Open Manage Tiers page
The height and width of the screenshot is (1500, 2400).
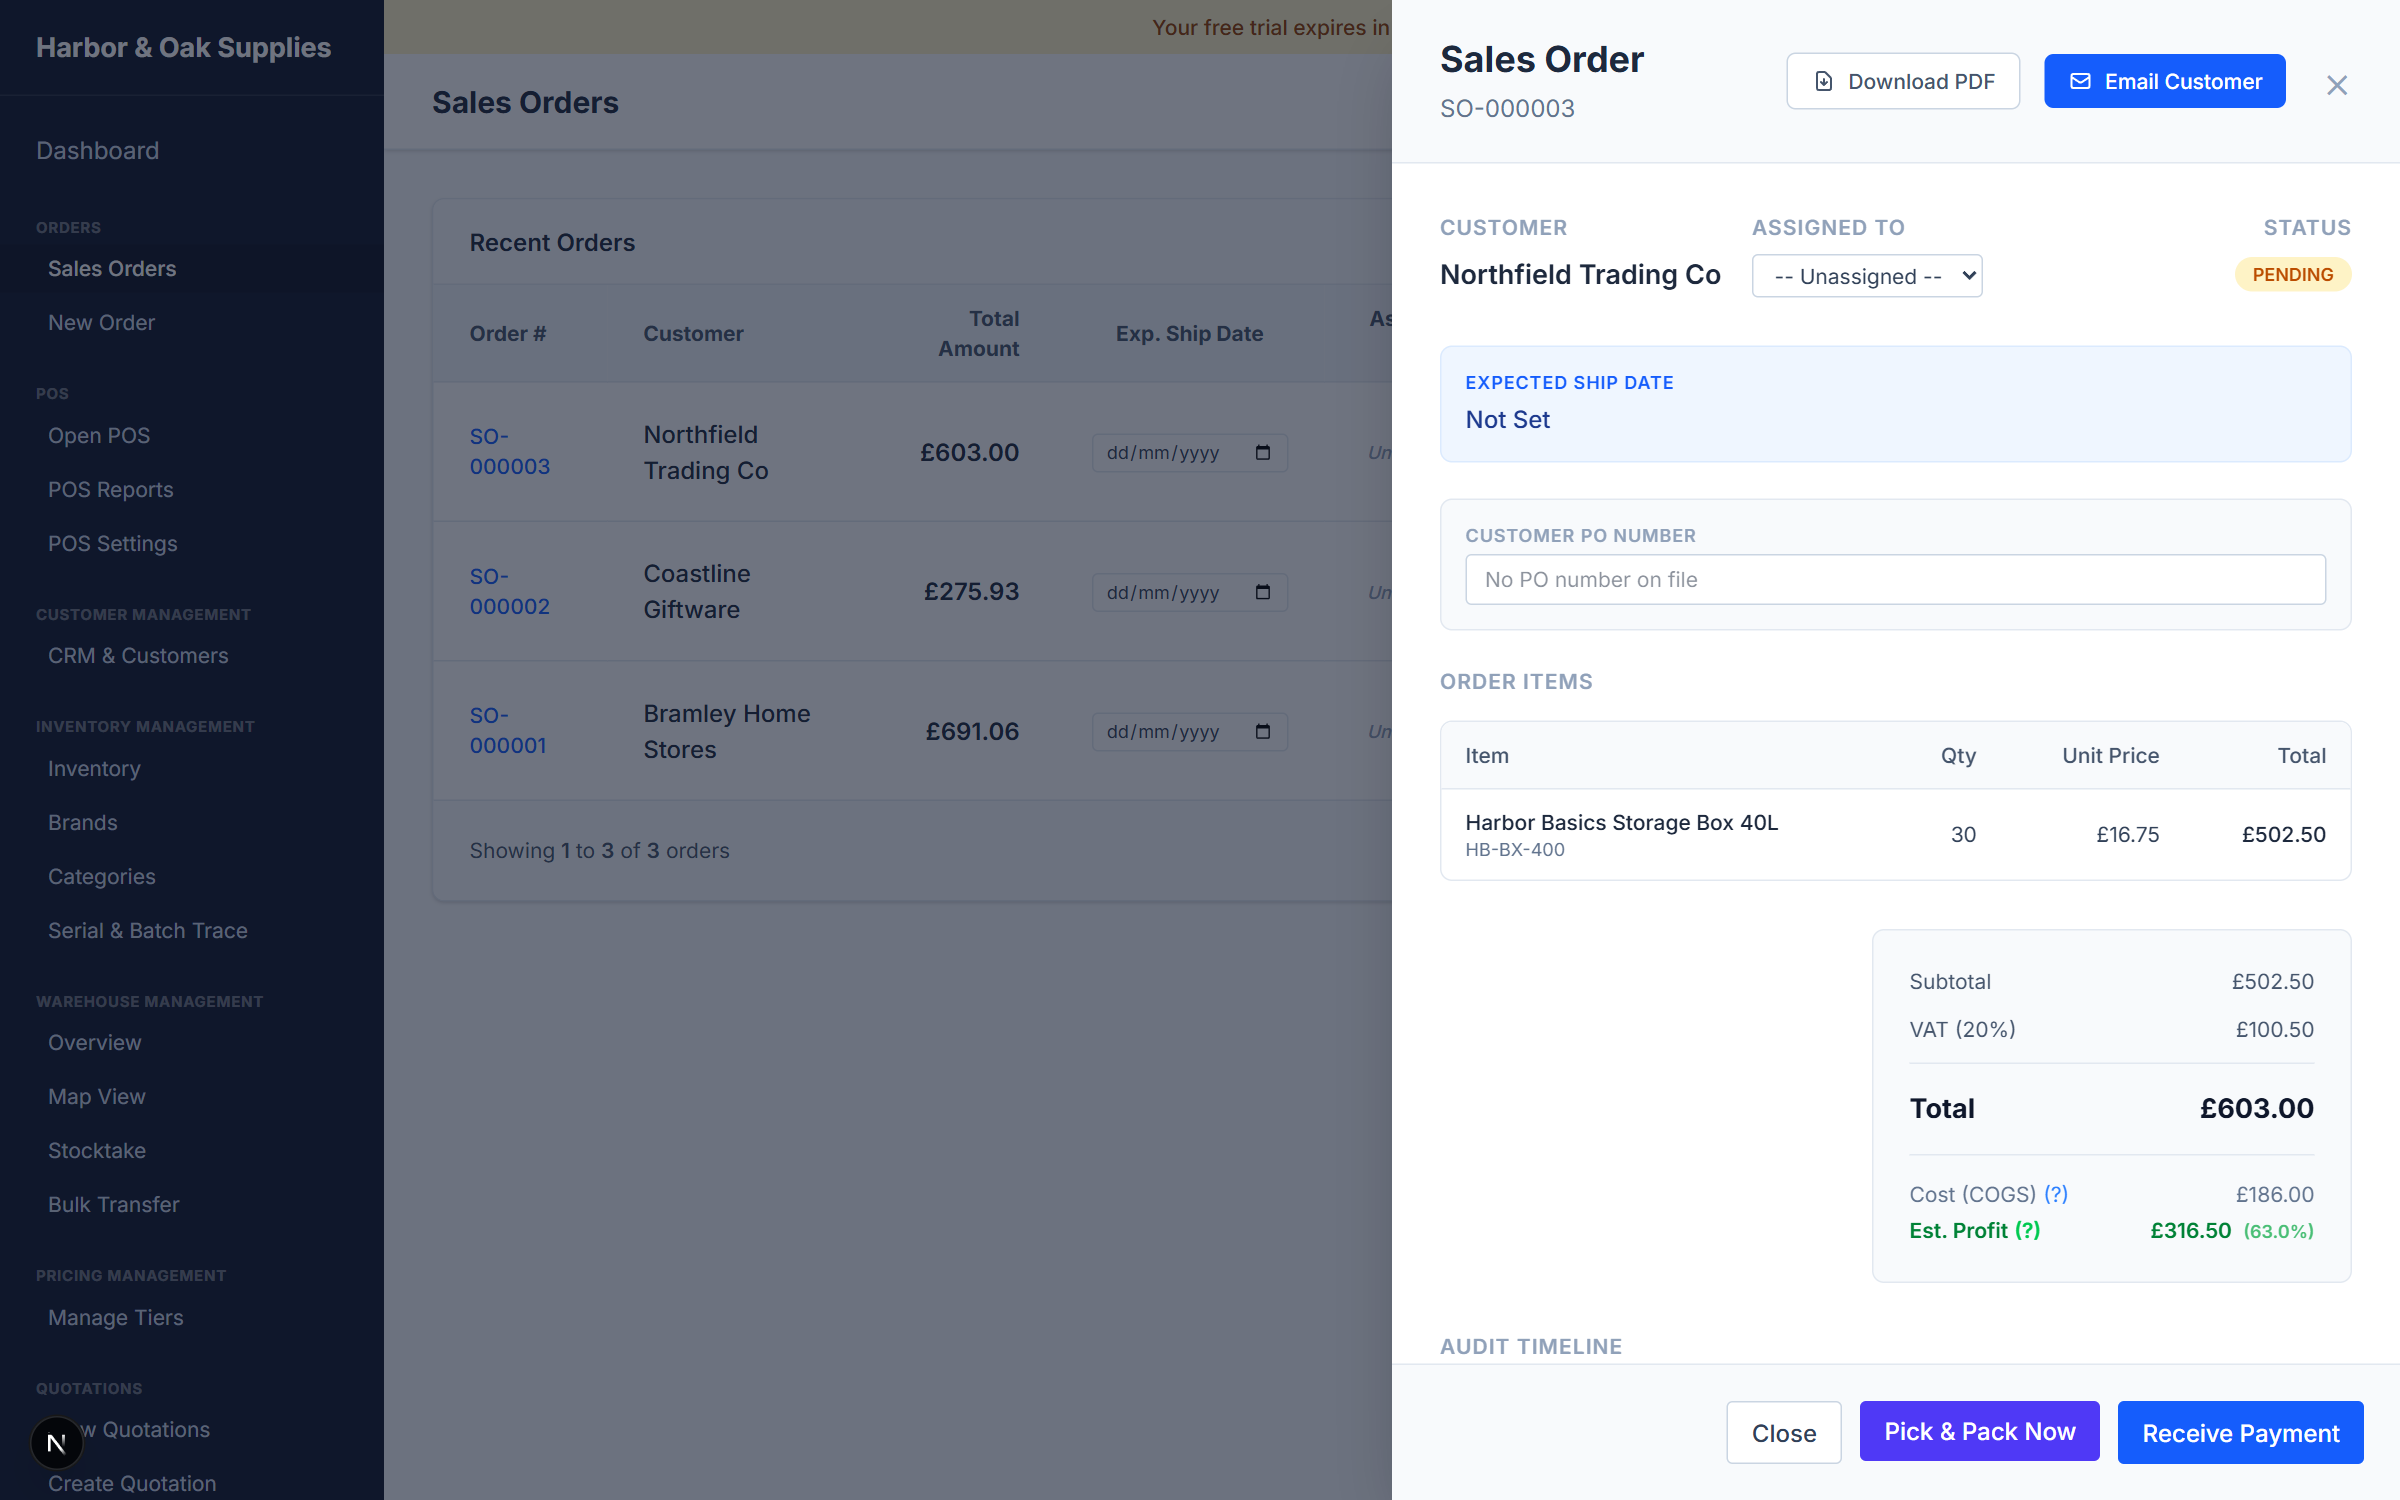(116, 1317)
